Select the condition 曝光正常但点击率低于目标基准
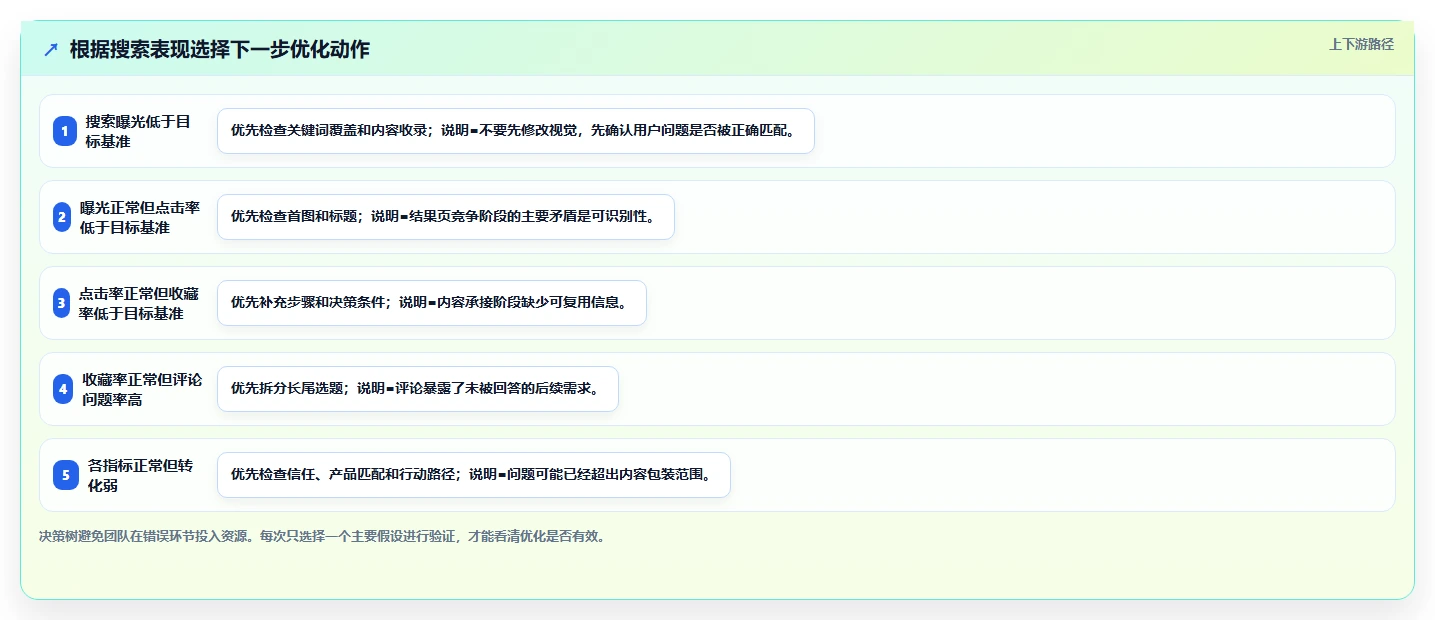Screen dimensions: 1435x620 click(x=140, y=217)
